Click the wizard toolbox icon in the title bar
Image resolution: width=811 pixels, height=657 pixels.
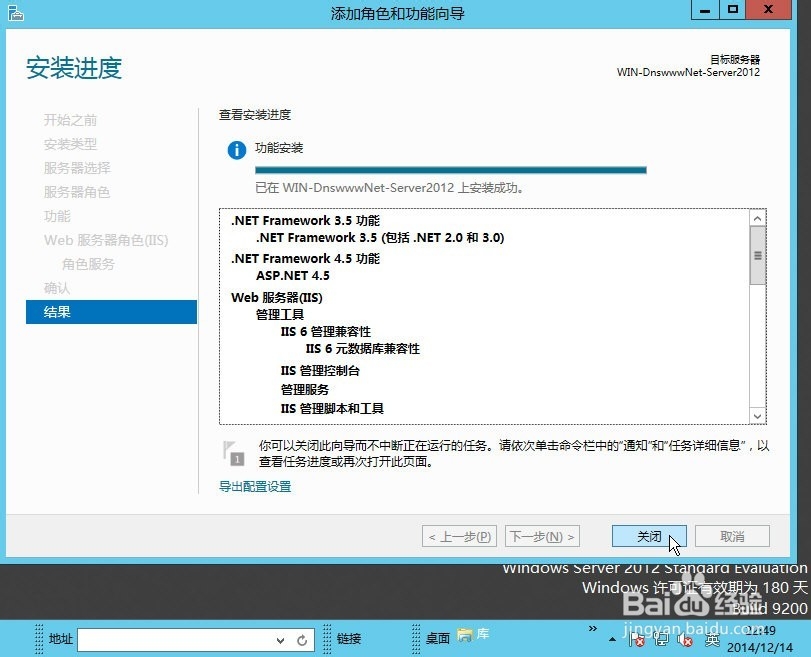13,12
